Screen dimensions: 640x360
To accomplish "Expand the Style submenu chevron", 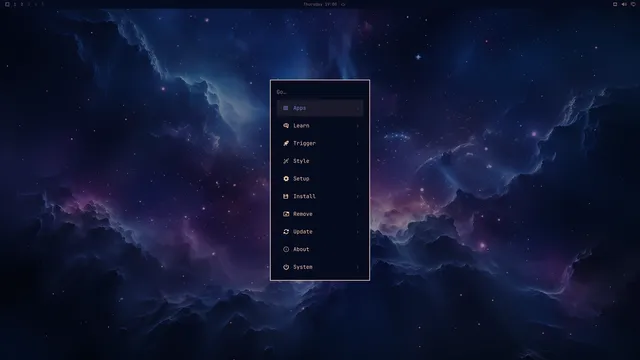I will [358, 161].
